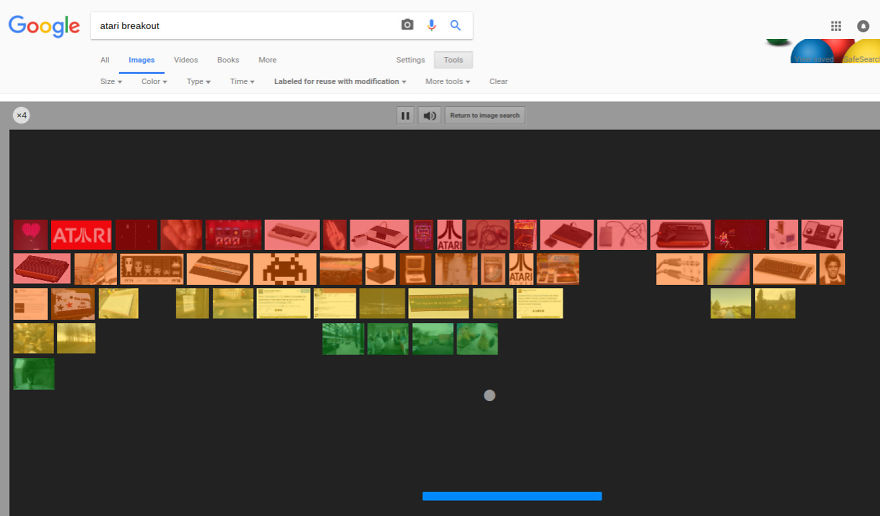Click the Google logo
The height and width of the screenshot is (516, 880).
pos(44,26)
